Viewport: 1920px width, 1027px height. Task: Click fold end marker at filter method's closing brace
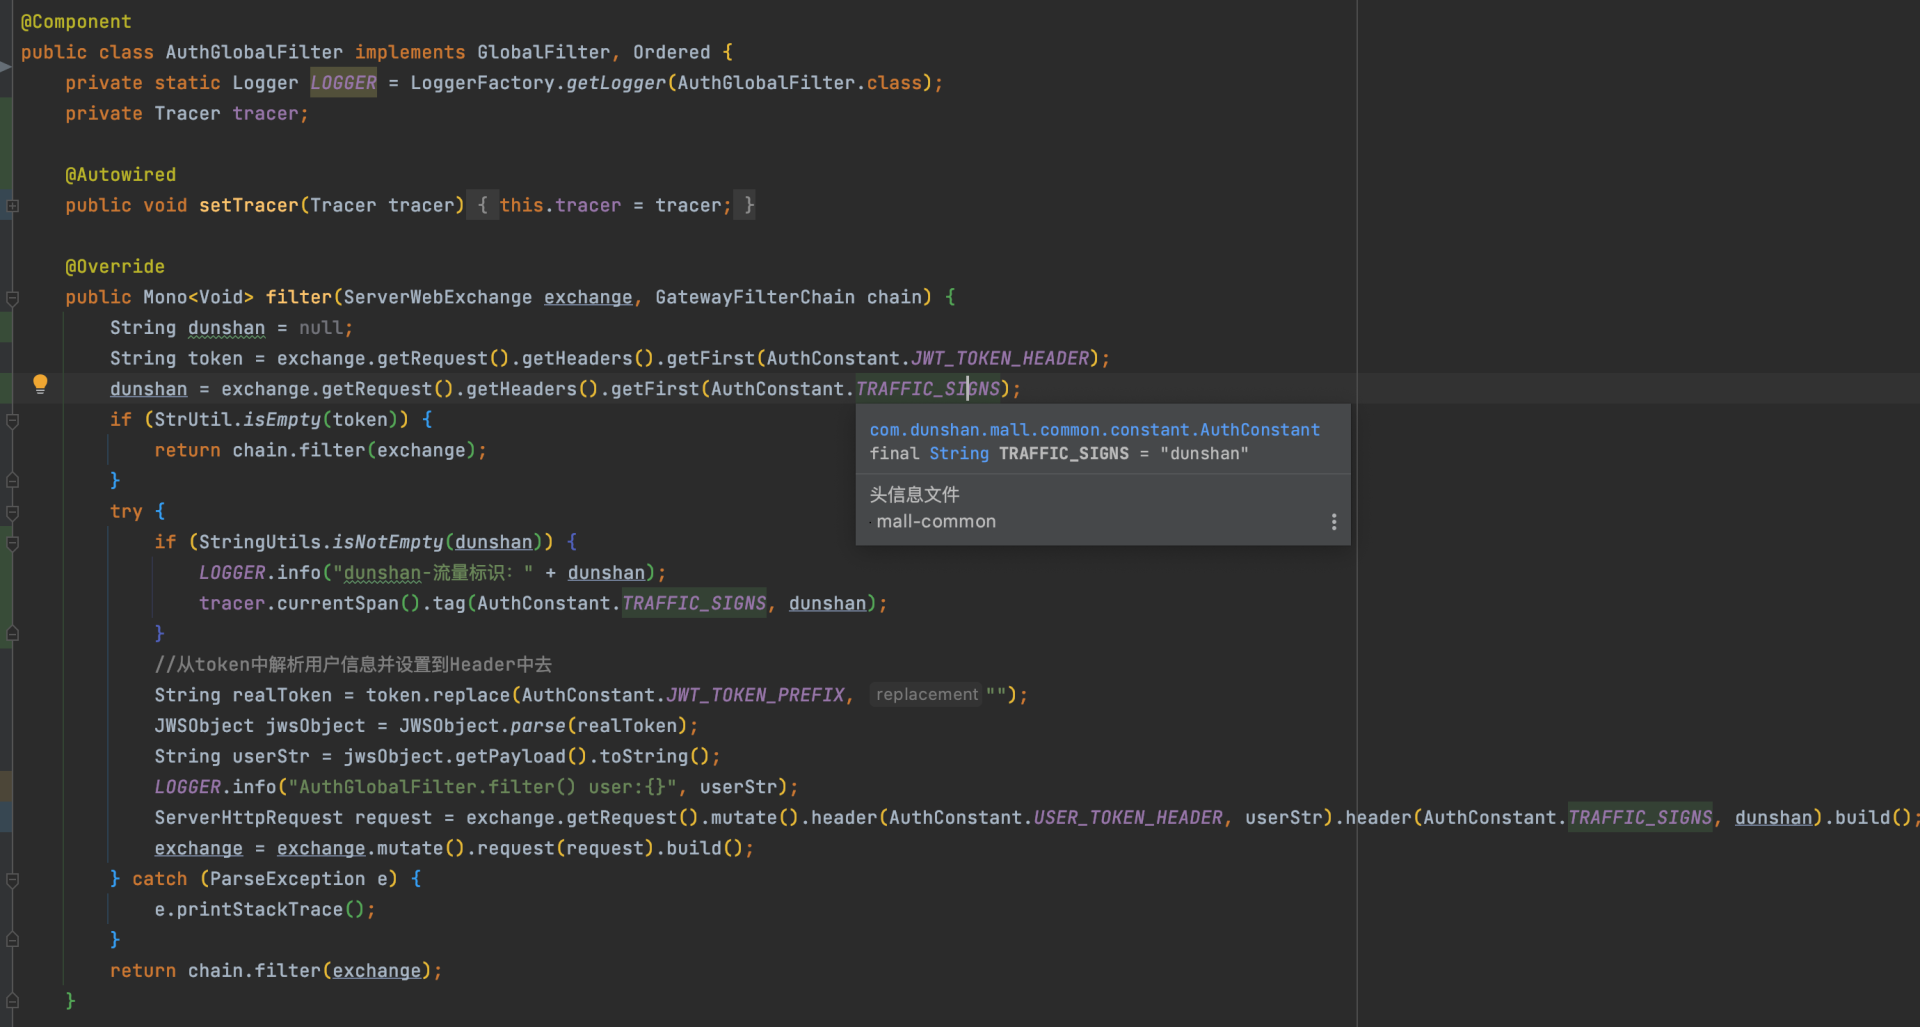(13, 1001)
